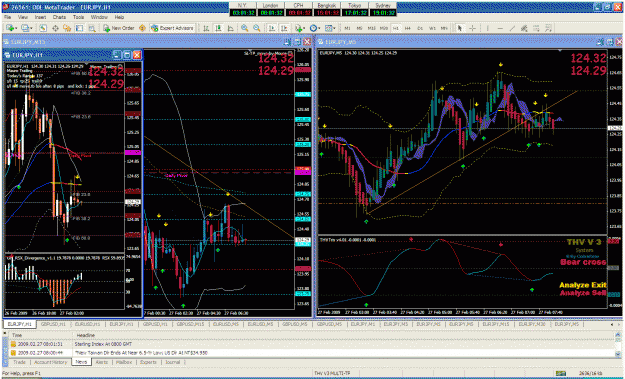Toggle Expert Advisors on or off
Image resolution: width=625 pixels, height=379 pixels.
point(172,28)
